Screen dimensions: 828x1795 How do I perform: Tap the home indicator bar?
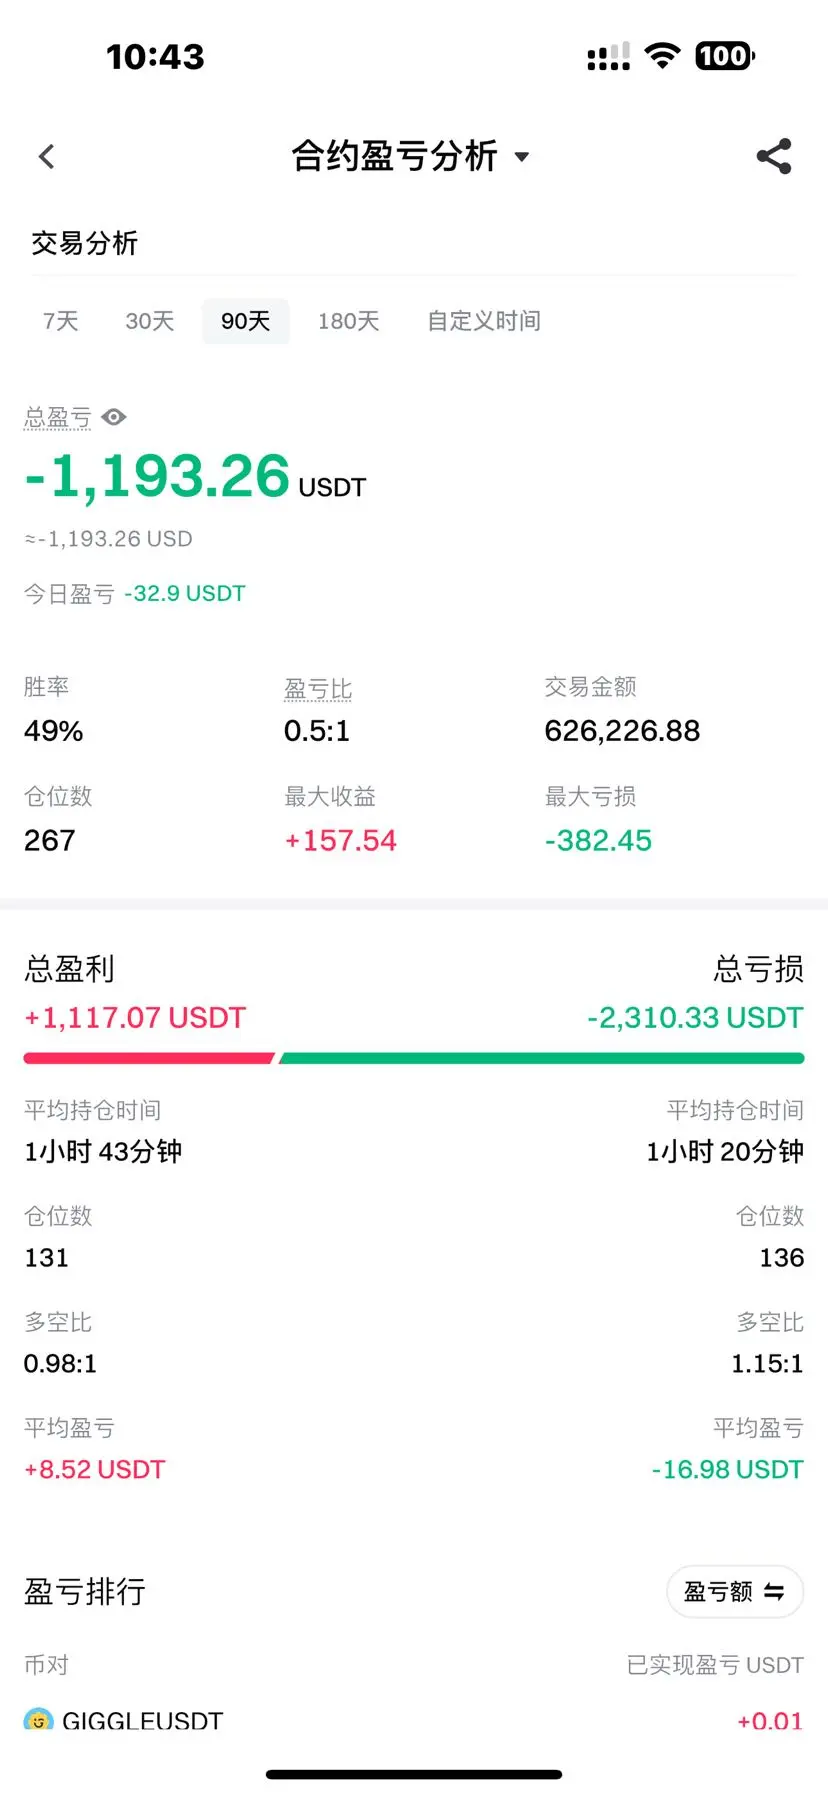coord(414,1774)
